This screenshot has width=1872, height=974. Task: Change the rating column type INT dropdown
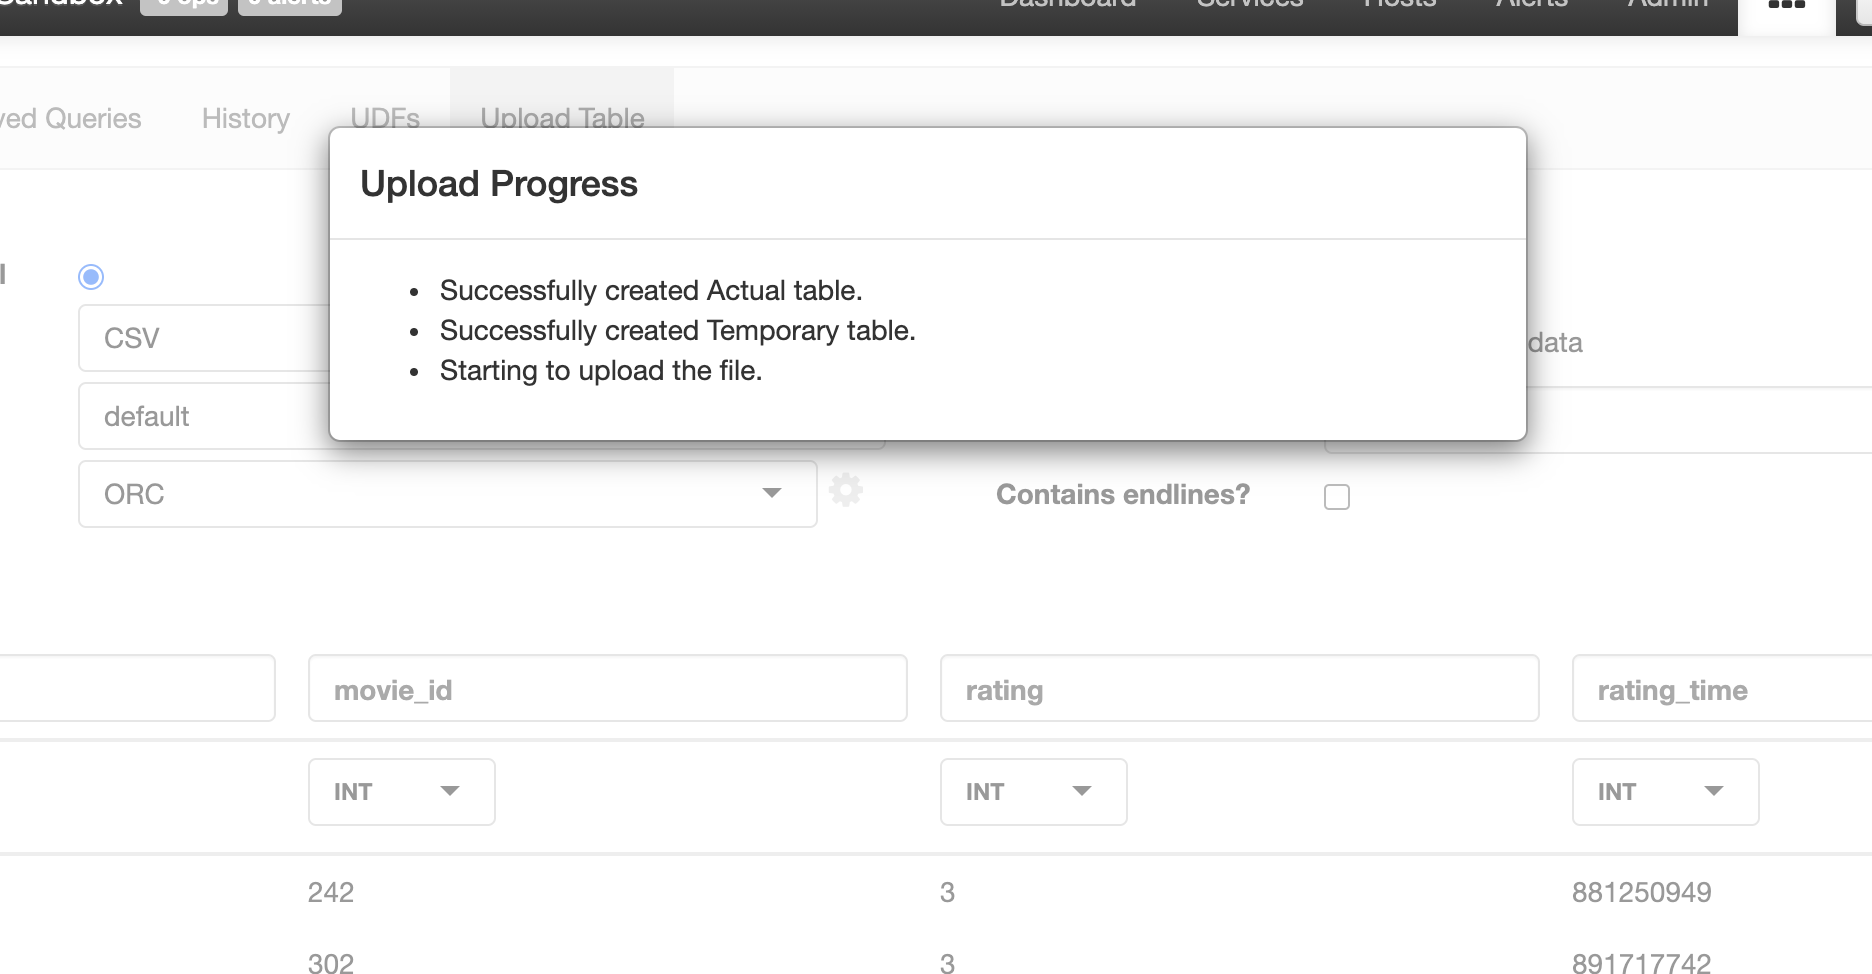coord(1034,792)
